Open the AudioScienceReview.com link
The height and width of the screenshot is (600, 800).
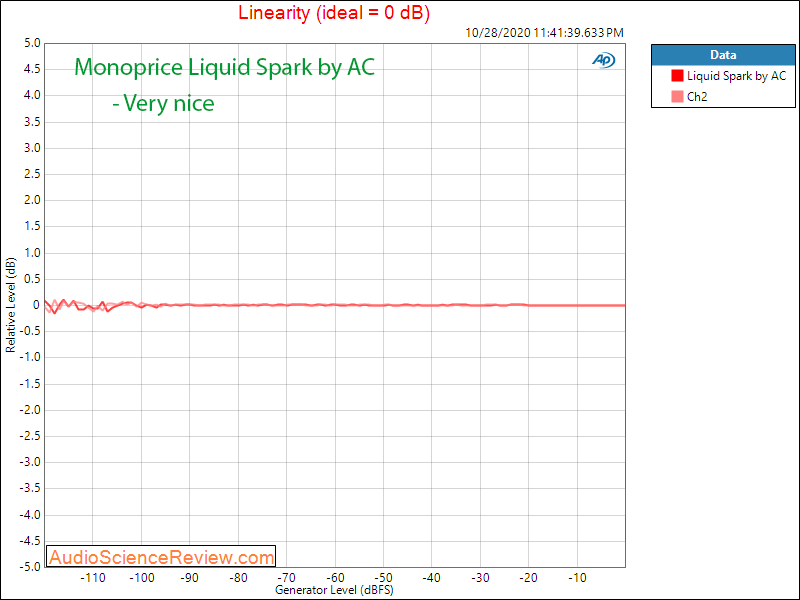pos(161,557)
